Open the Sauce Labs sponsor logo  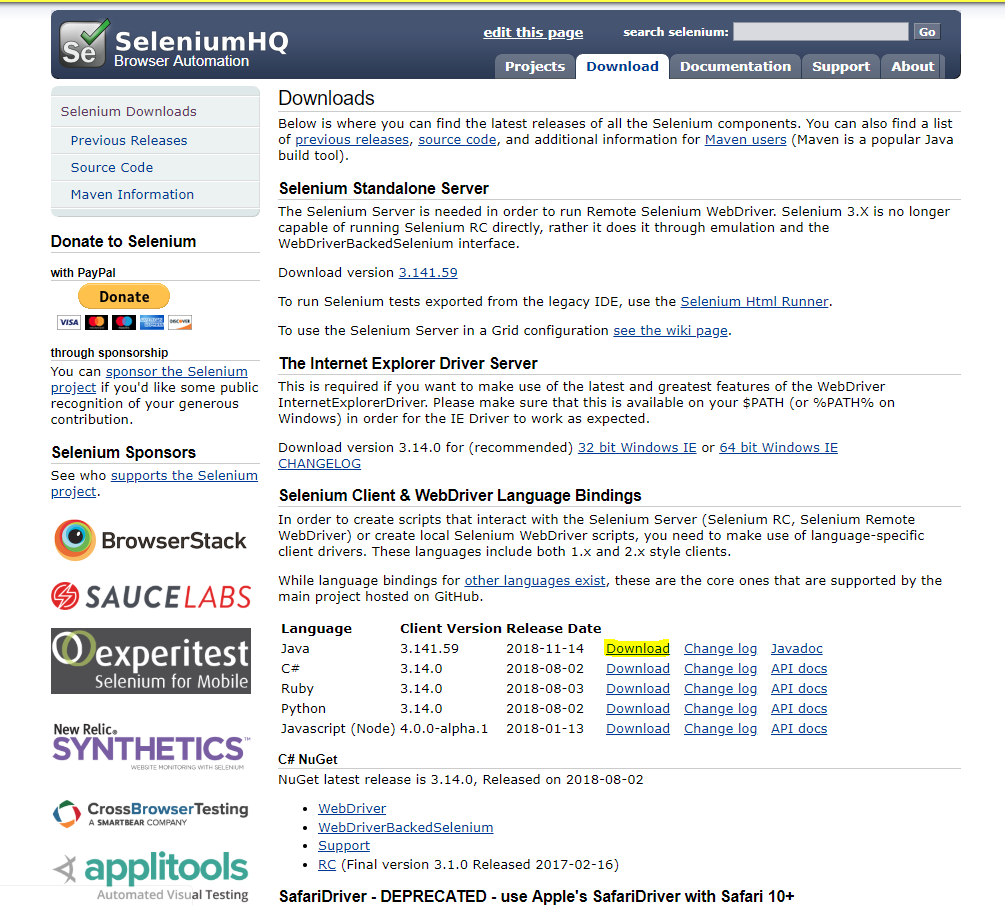click(x=151, y=596)
